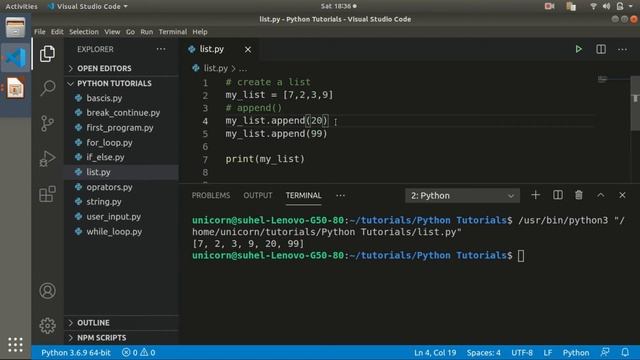Select the TERMINAL panel tab
The width and height of the screenshot is (640, 360).
tap(304, 196)
